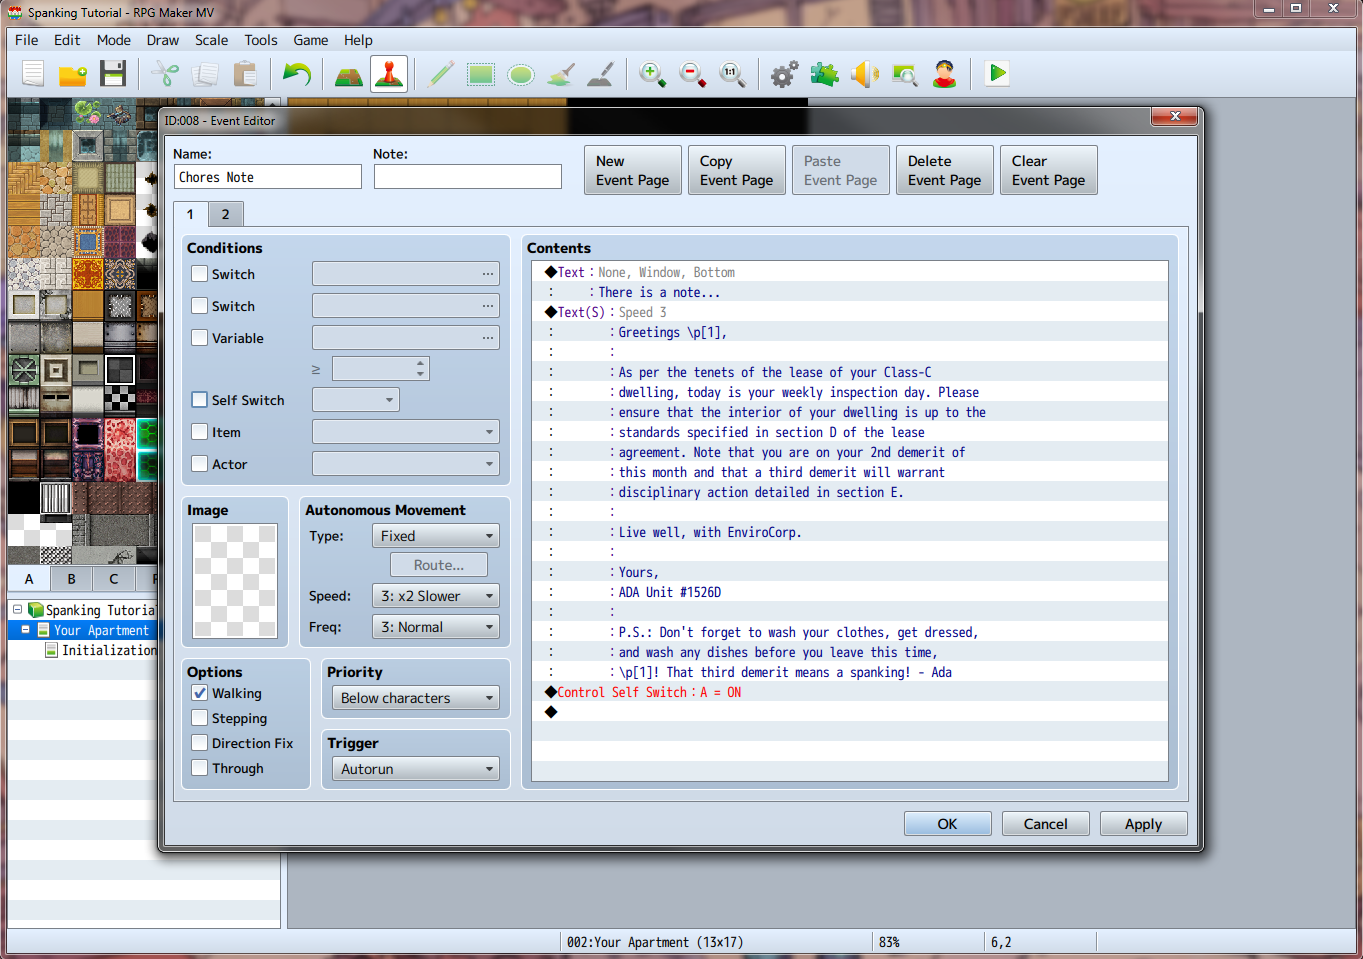
Task: Click the Zoom Out magnifier icon
Action: tap(693, 74)
